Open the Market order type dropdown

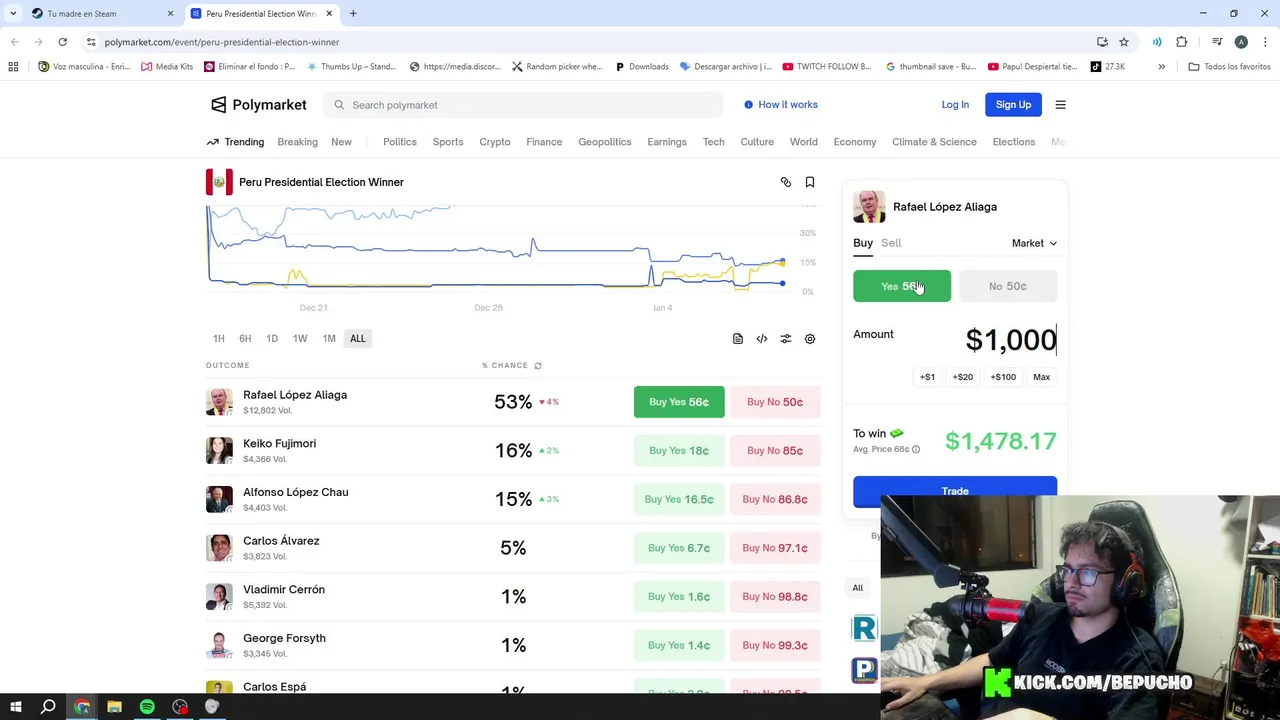coord(1034,243)
